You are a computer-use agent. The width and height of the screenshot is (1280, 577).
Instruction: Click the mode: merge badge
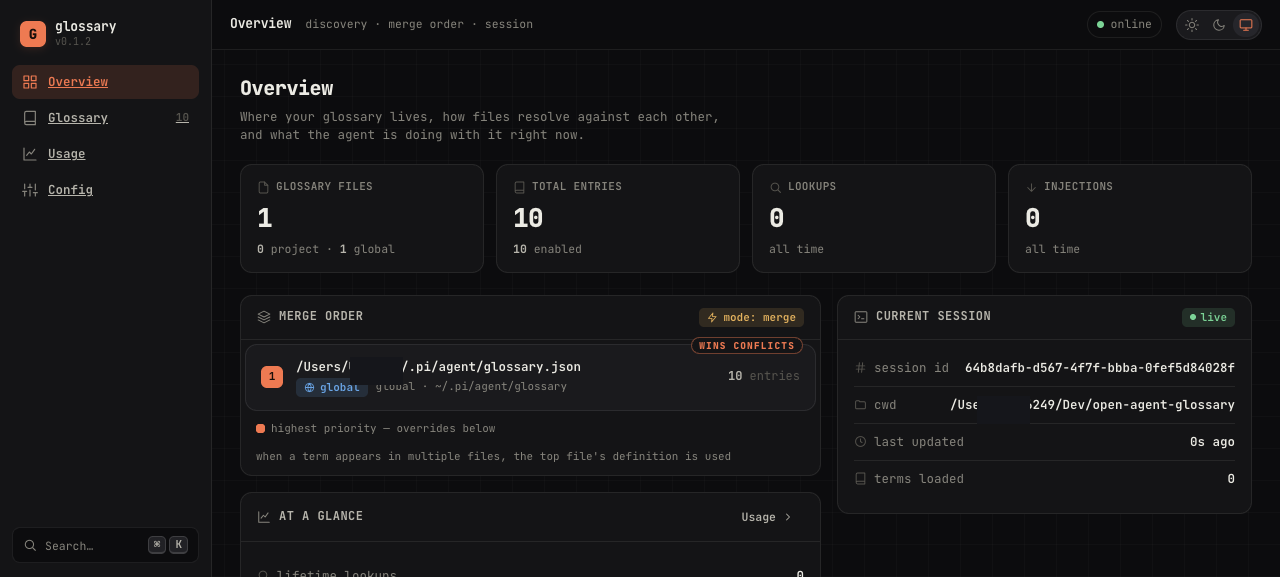point(751,318)
